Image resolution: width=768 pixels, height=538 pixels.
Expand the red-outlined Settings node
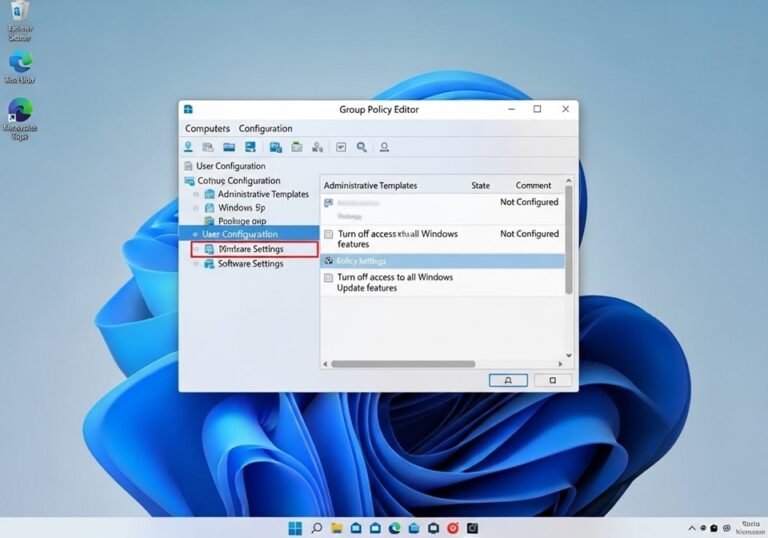(196, 249)
